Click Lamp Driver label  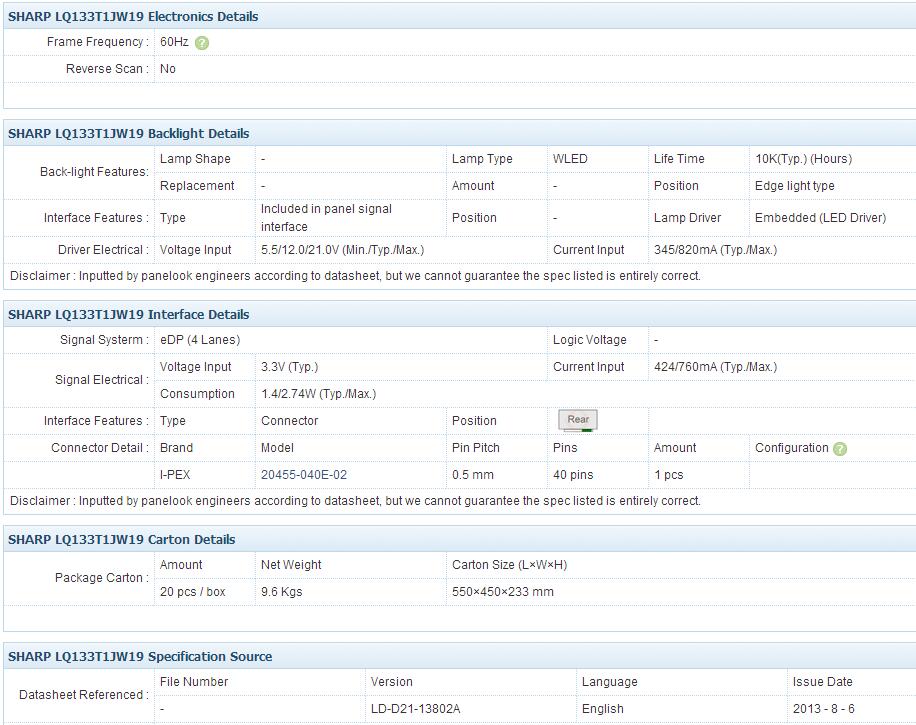point(687,218)
